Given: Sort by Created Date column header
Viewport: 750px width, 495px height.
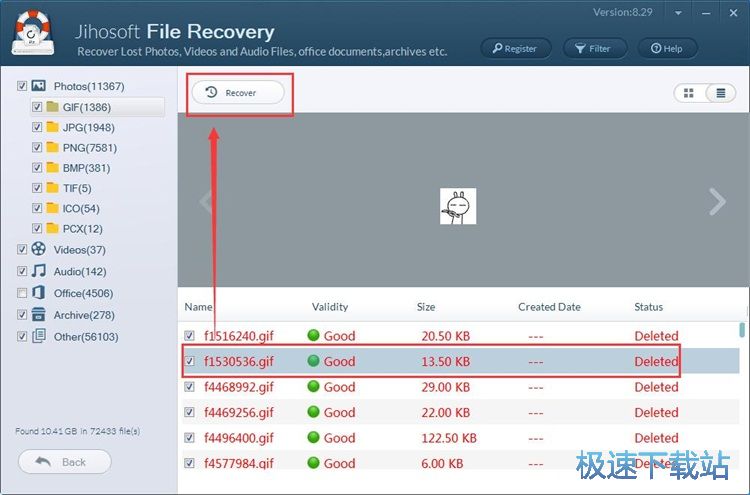Looking at the screenshot, I should [549, 307].
